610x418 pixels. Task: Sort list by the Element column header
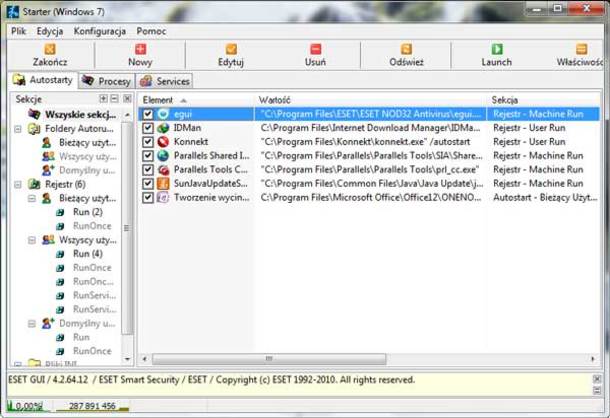pos(196,100)
